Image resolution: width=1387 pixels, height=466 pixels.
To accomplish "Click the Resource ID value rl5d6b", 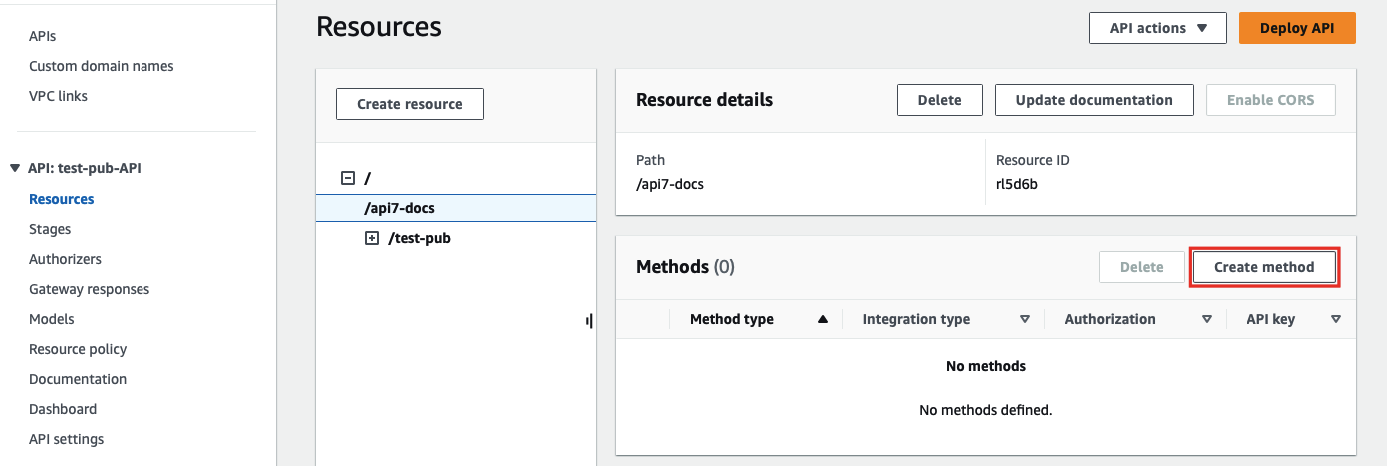I will point(1017,184).
